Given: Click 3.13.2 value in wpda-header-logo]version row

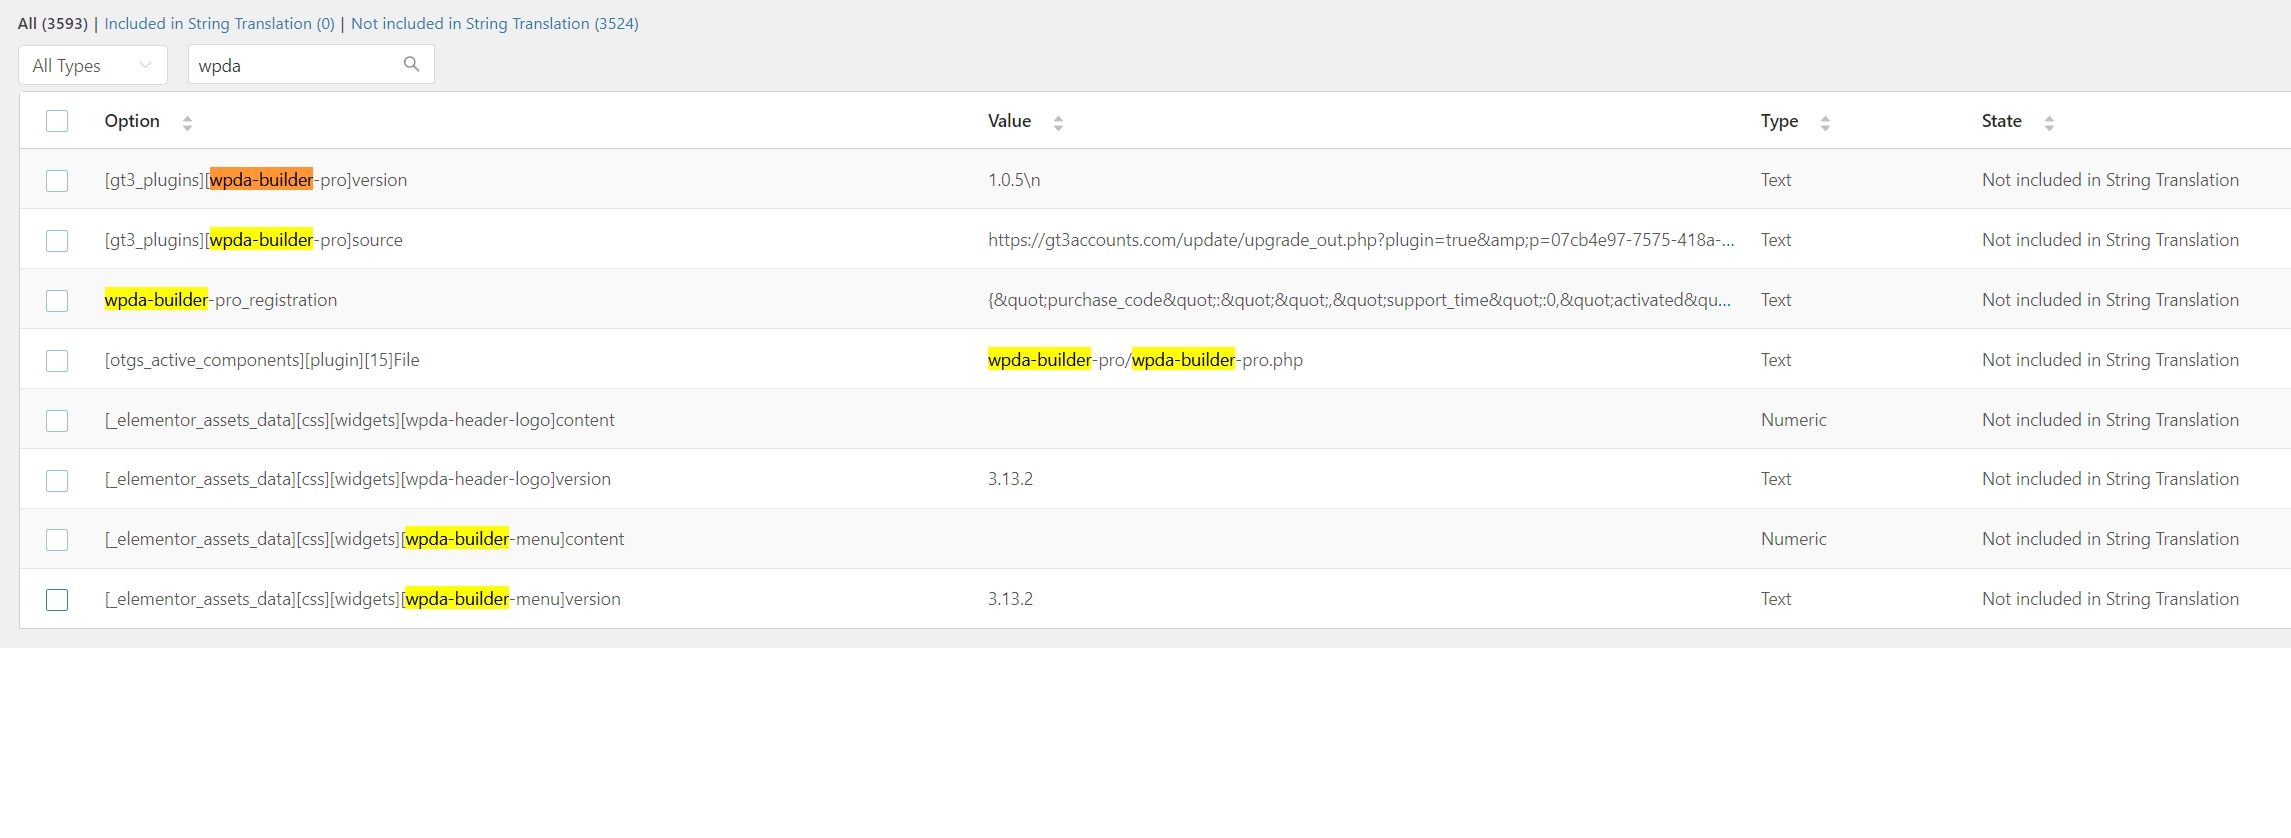Looking at the screenshot, I should [x=1010, y=479].
